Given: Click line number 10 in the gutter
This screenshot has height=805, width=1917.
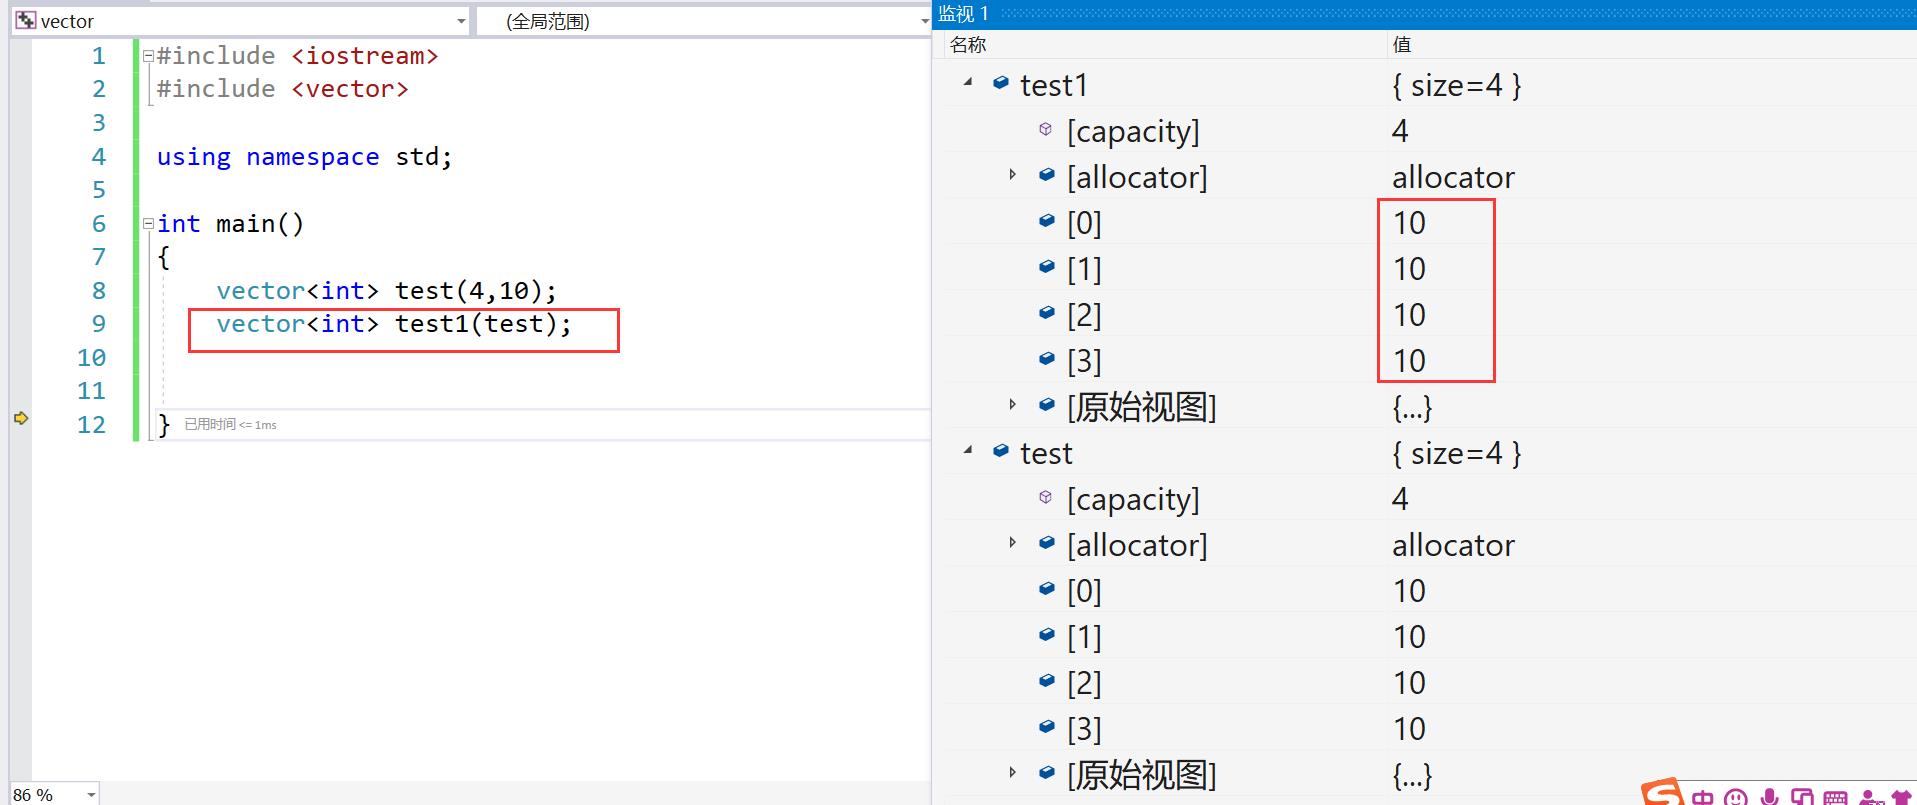Looking at the screenshot, I should pyautogui.click(x=91, y=358).
